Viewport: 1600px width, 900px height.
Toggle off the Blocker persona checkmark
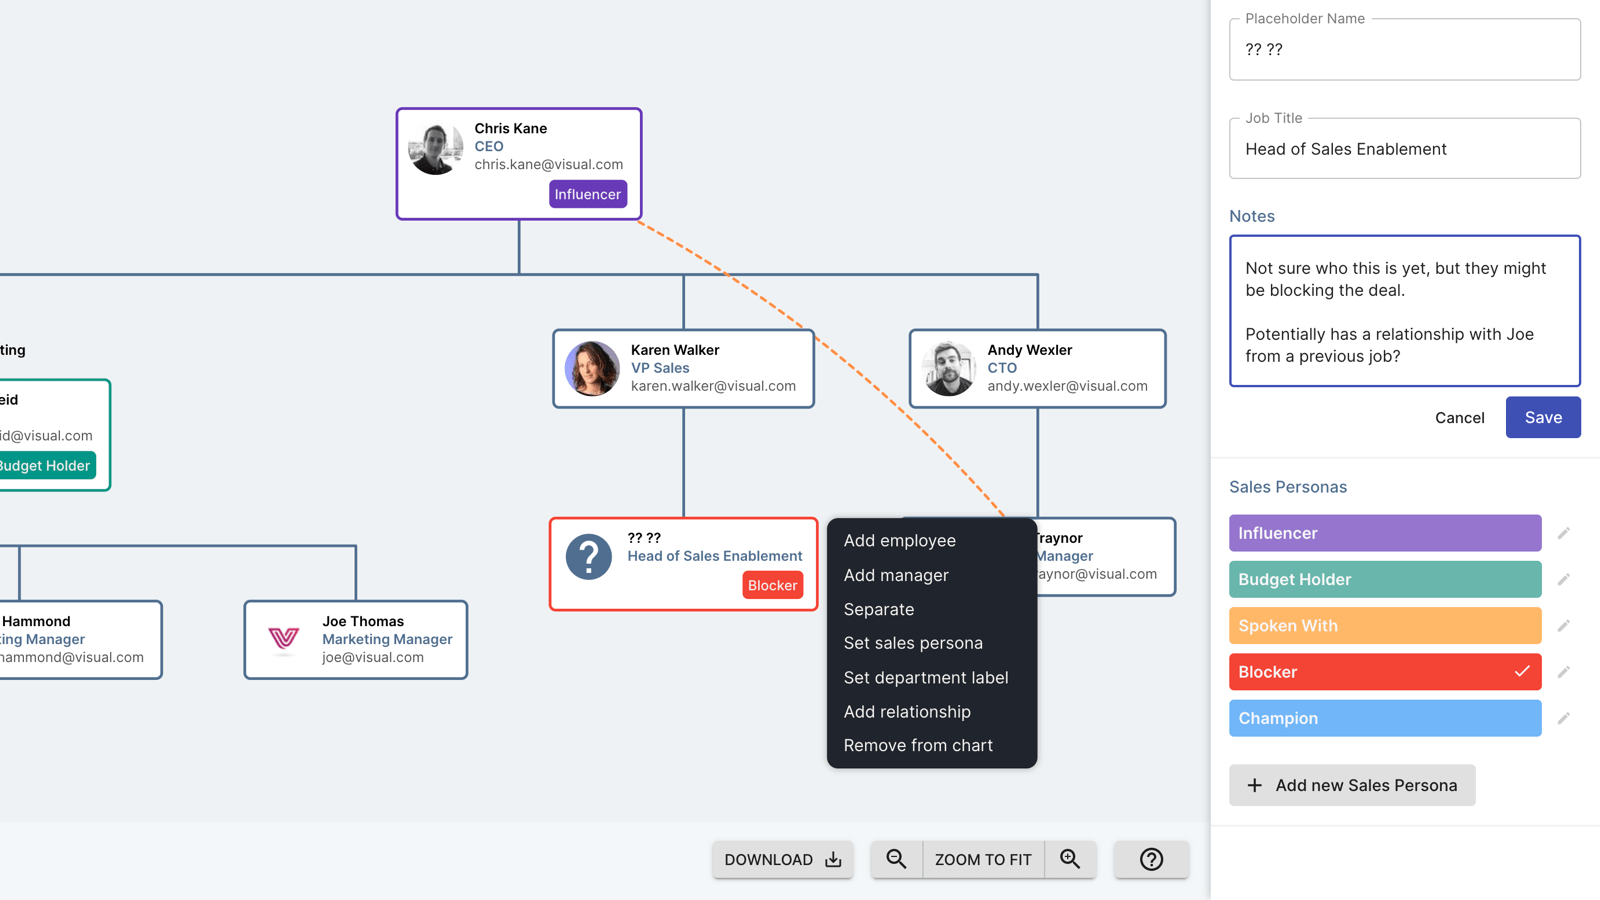coord(1521,671)
